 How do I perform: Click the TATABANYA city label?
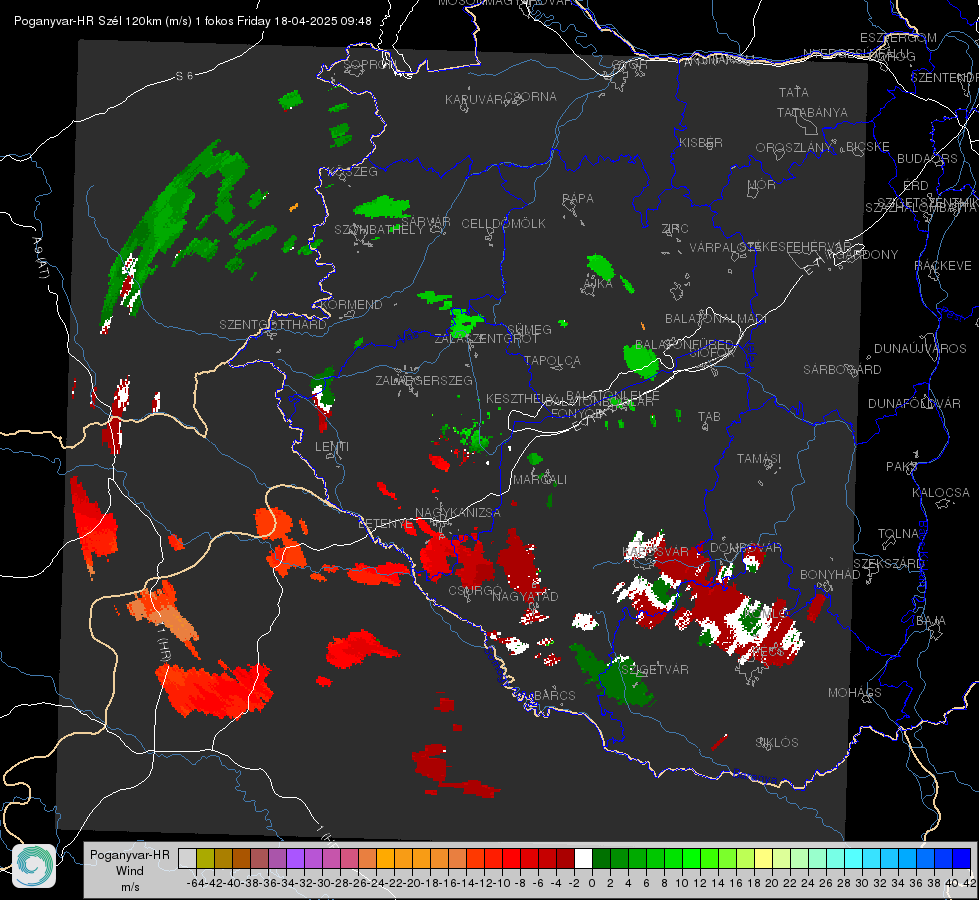pyautogui.click(x=812, y=112)
